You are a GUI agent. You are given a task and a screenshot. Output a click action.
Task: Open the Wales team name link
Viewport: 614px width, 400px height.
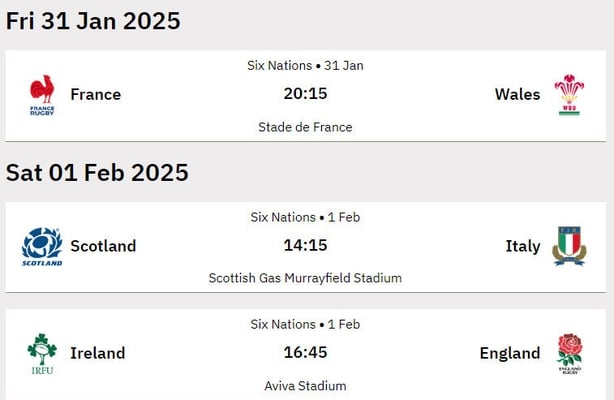tap(517, 94)
